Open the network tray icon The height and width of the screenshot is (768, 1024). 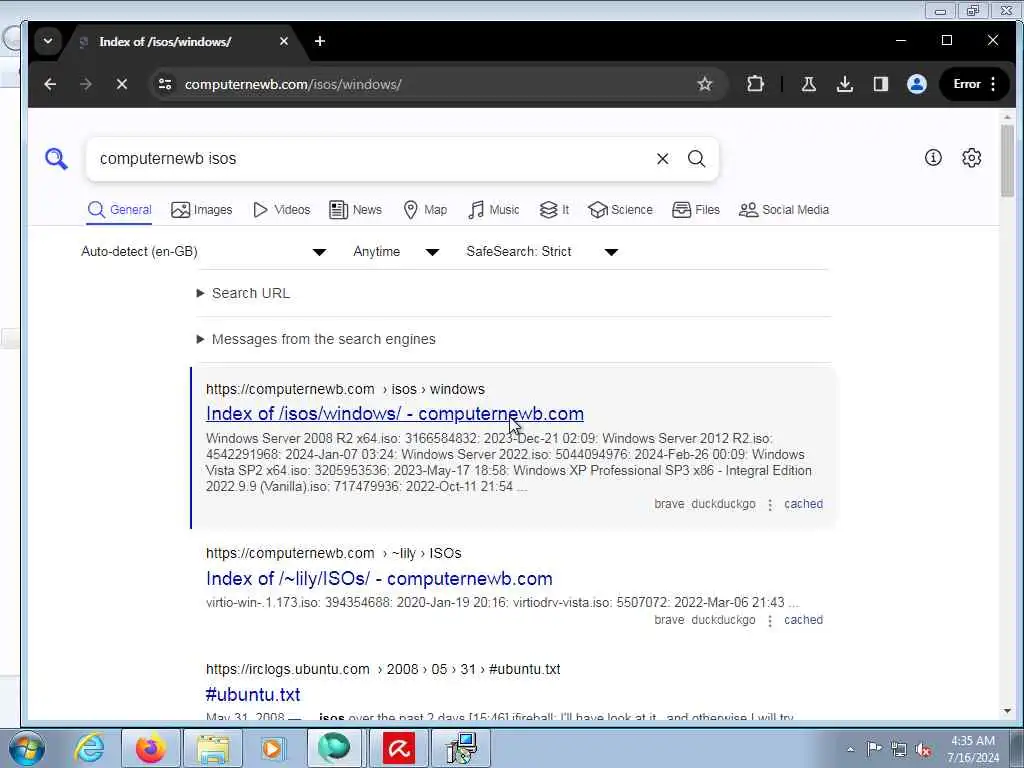coord(899,750)
